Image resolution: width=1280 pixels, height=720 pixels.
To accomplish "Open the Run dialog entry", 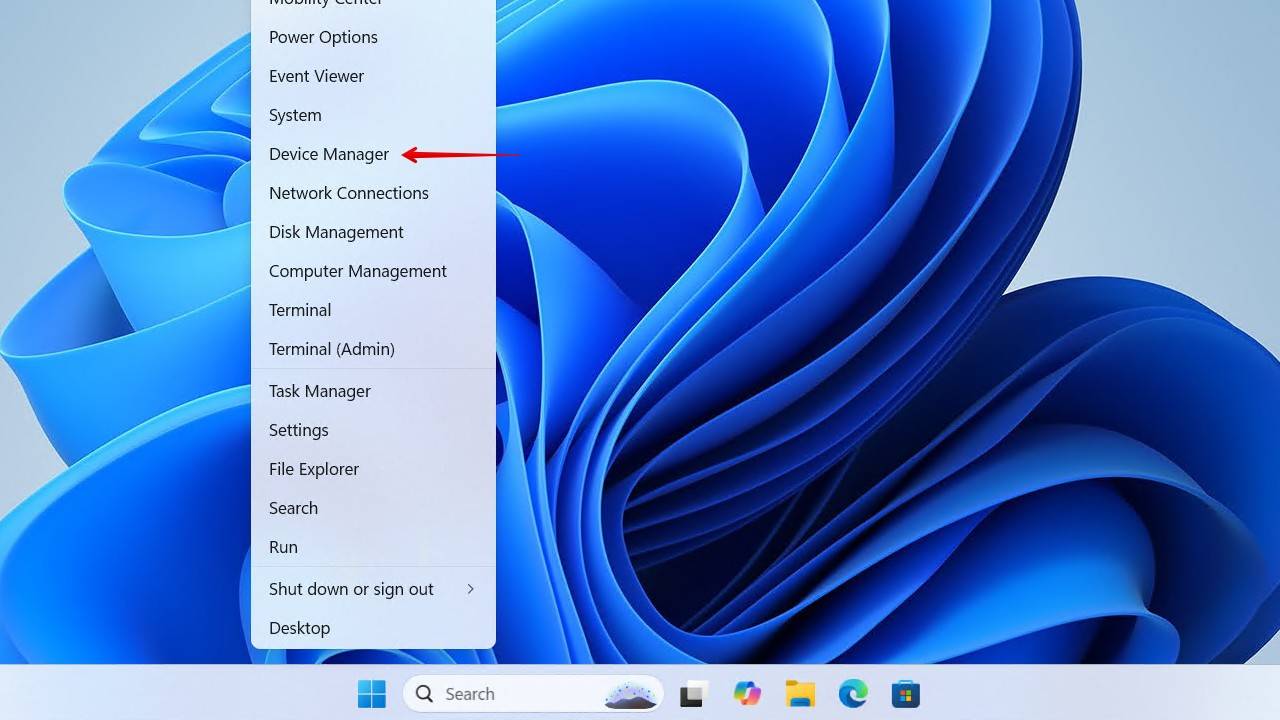I will click(283, 547).
